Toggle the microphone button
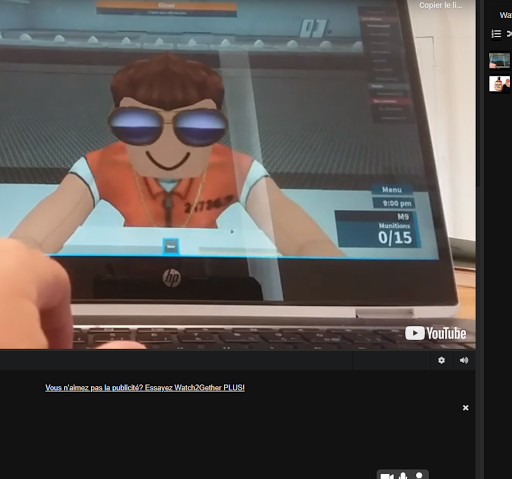This screenshot has width=512, height=479. tap(403, 475)
